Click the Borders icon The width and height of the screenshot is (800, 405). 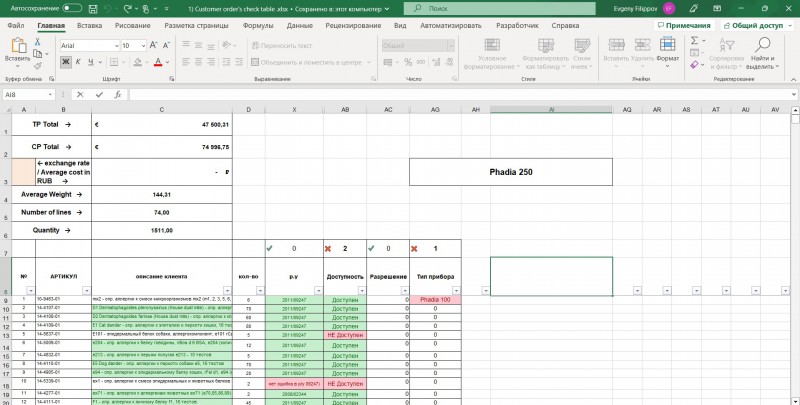coord(114,62)
